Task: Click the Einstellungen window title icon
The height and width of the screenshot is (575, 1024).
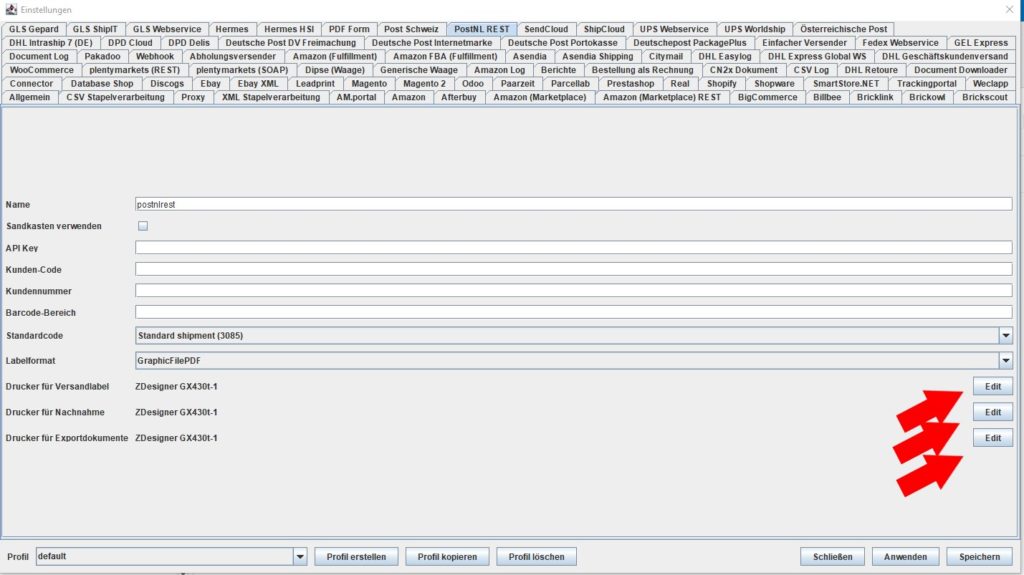Action: [x=11, y=9]
